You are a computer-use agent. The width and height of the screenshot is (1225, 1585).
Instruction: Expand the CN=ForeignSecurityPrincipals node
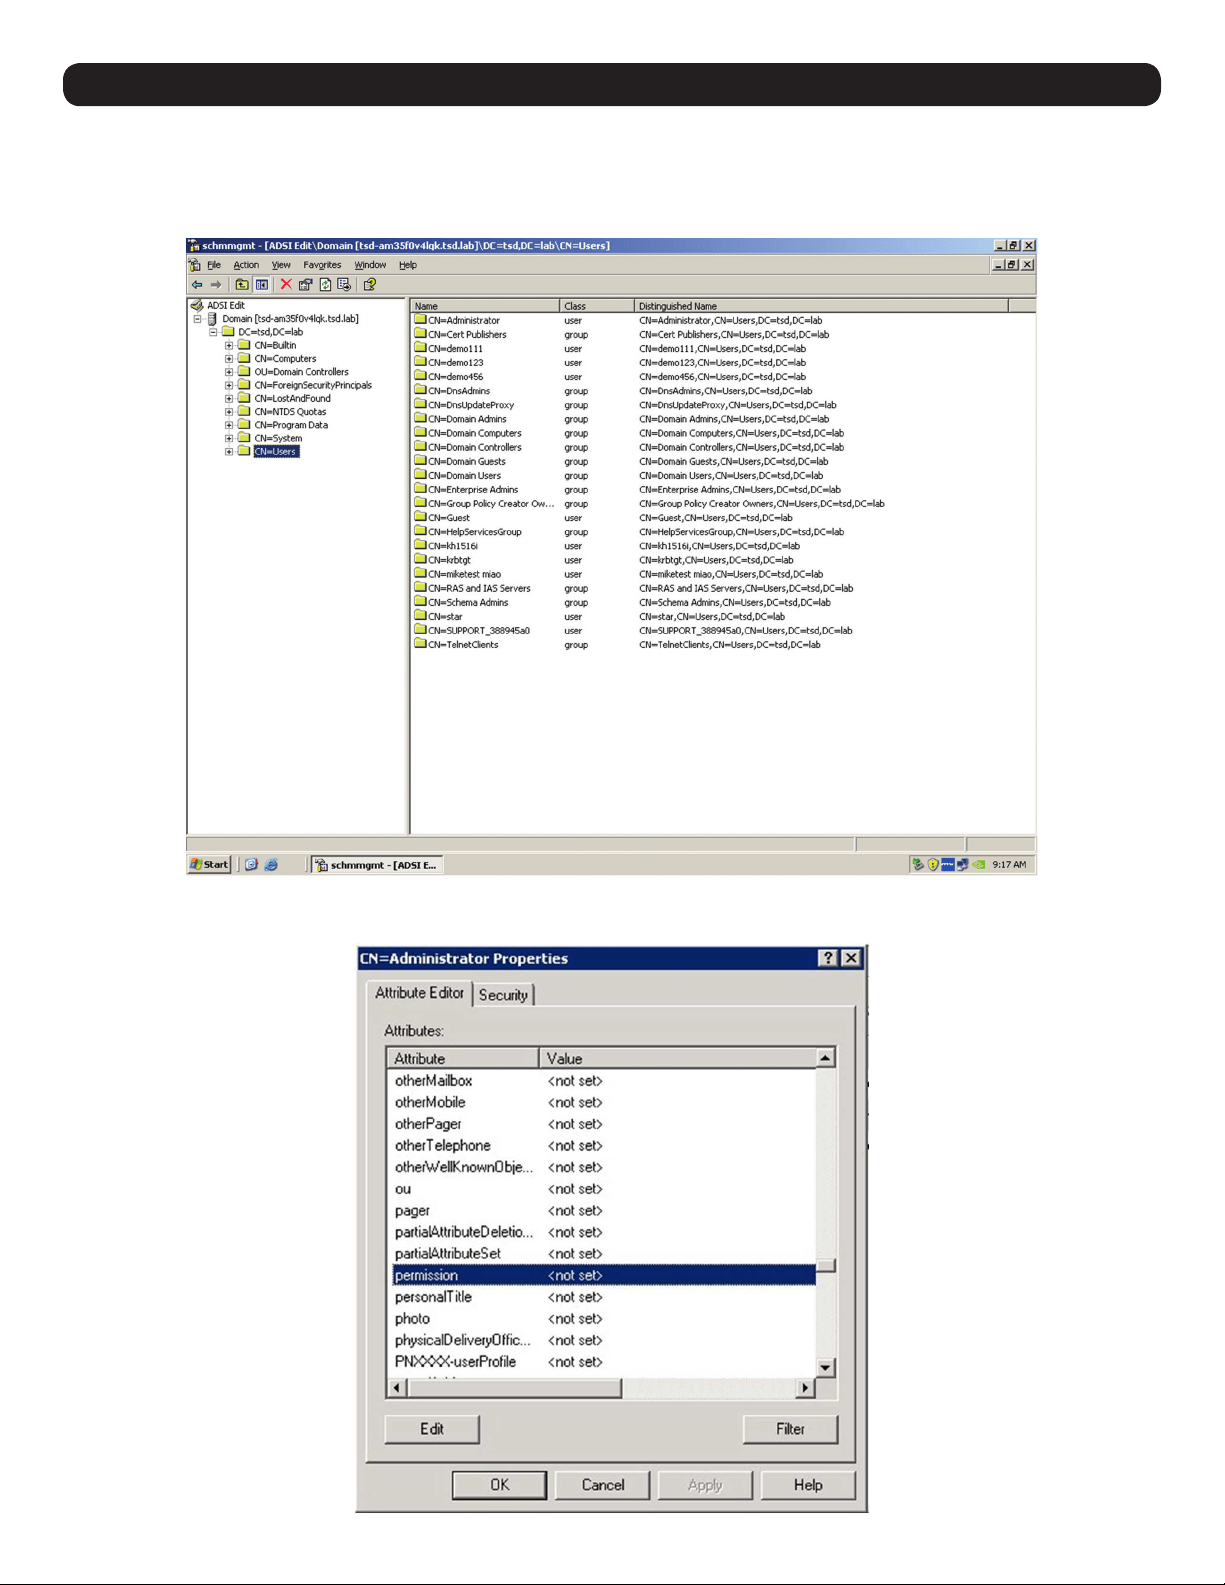click(x=229, y=385)
